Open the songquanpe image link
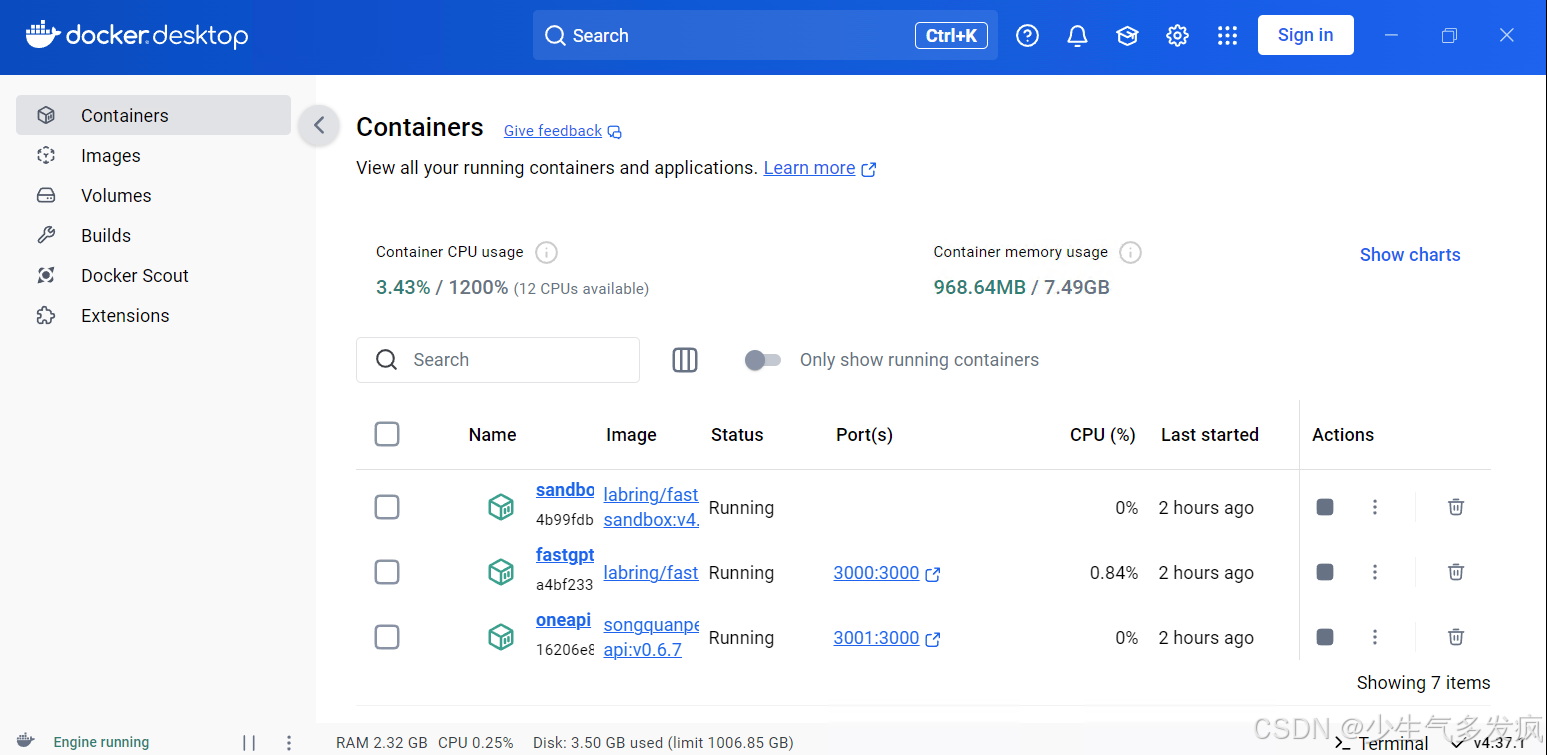1547x755 pixels. 651,637
